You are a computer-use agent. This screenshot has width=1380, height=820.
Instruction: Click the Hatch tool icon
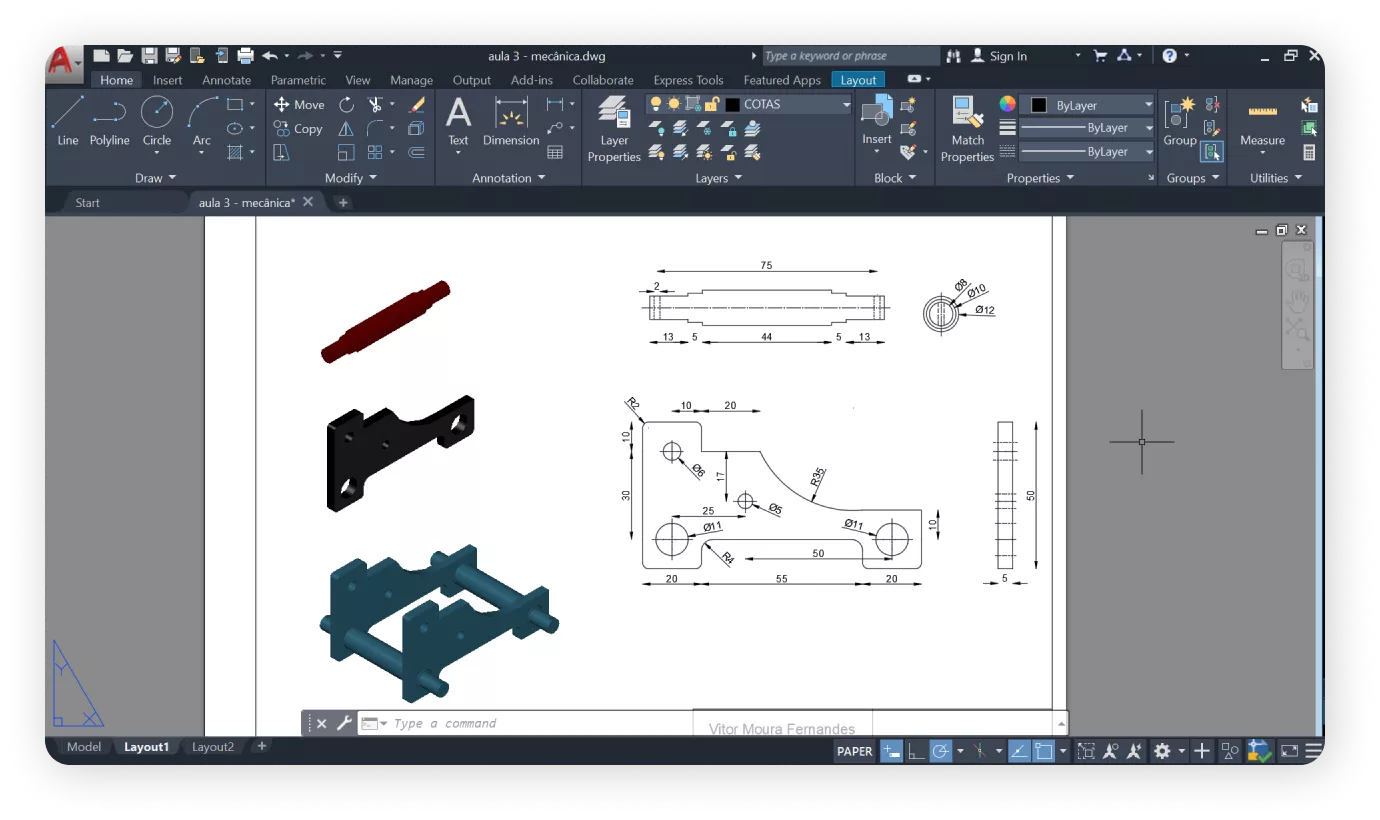[235, 152]
